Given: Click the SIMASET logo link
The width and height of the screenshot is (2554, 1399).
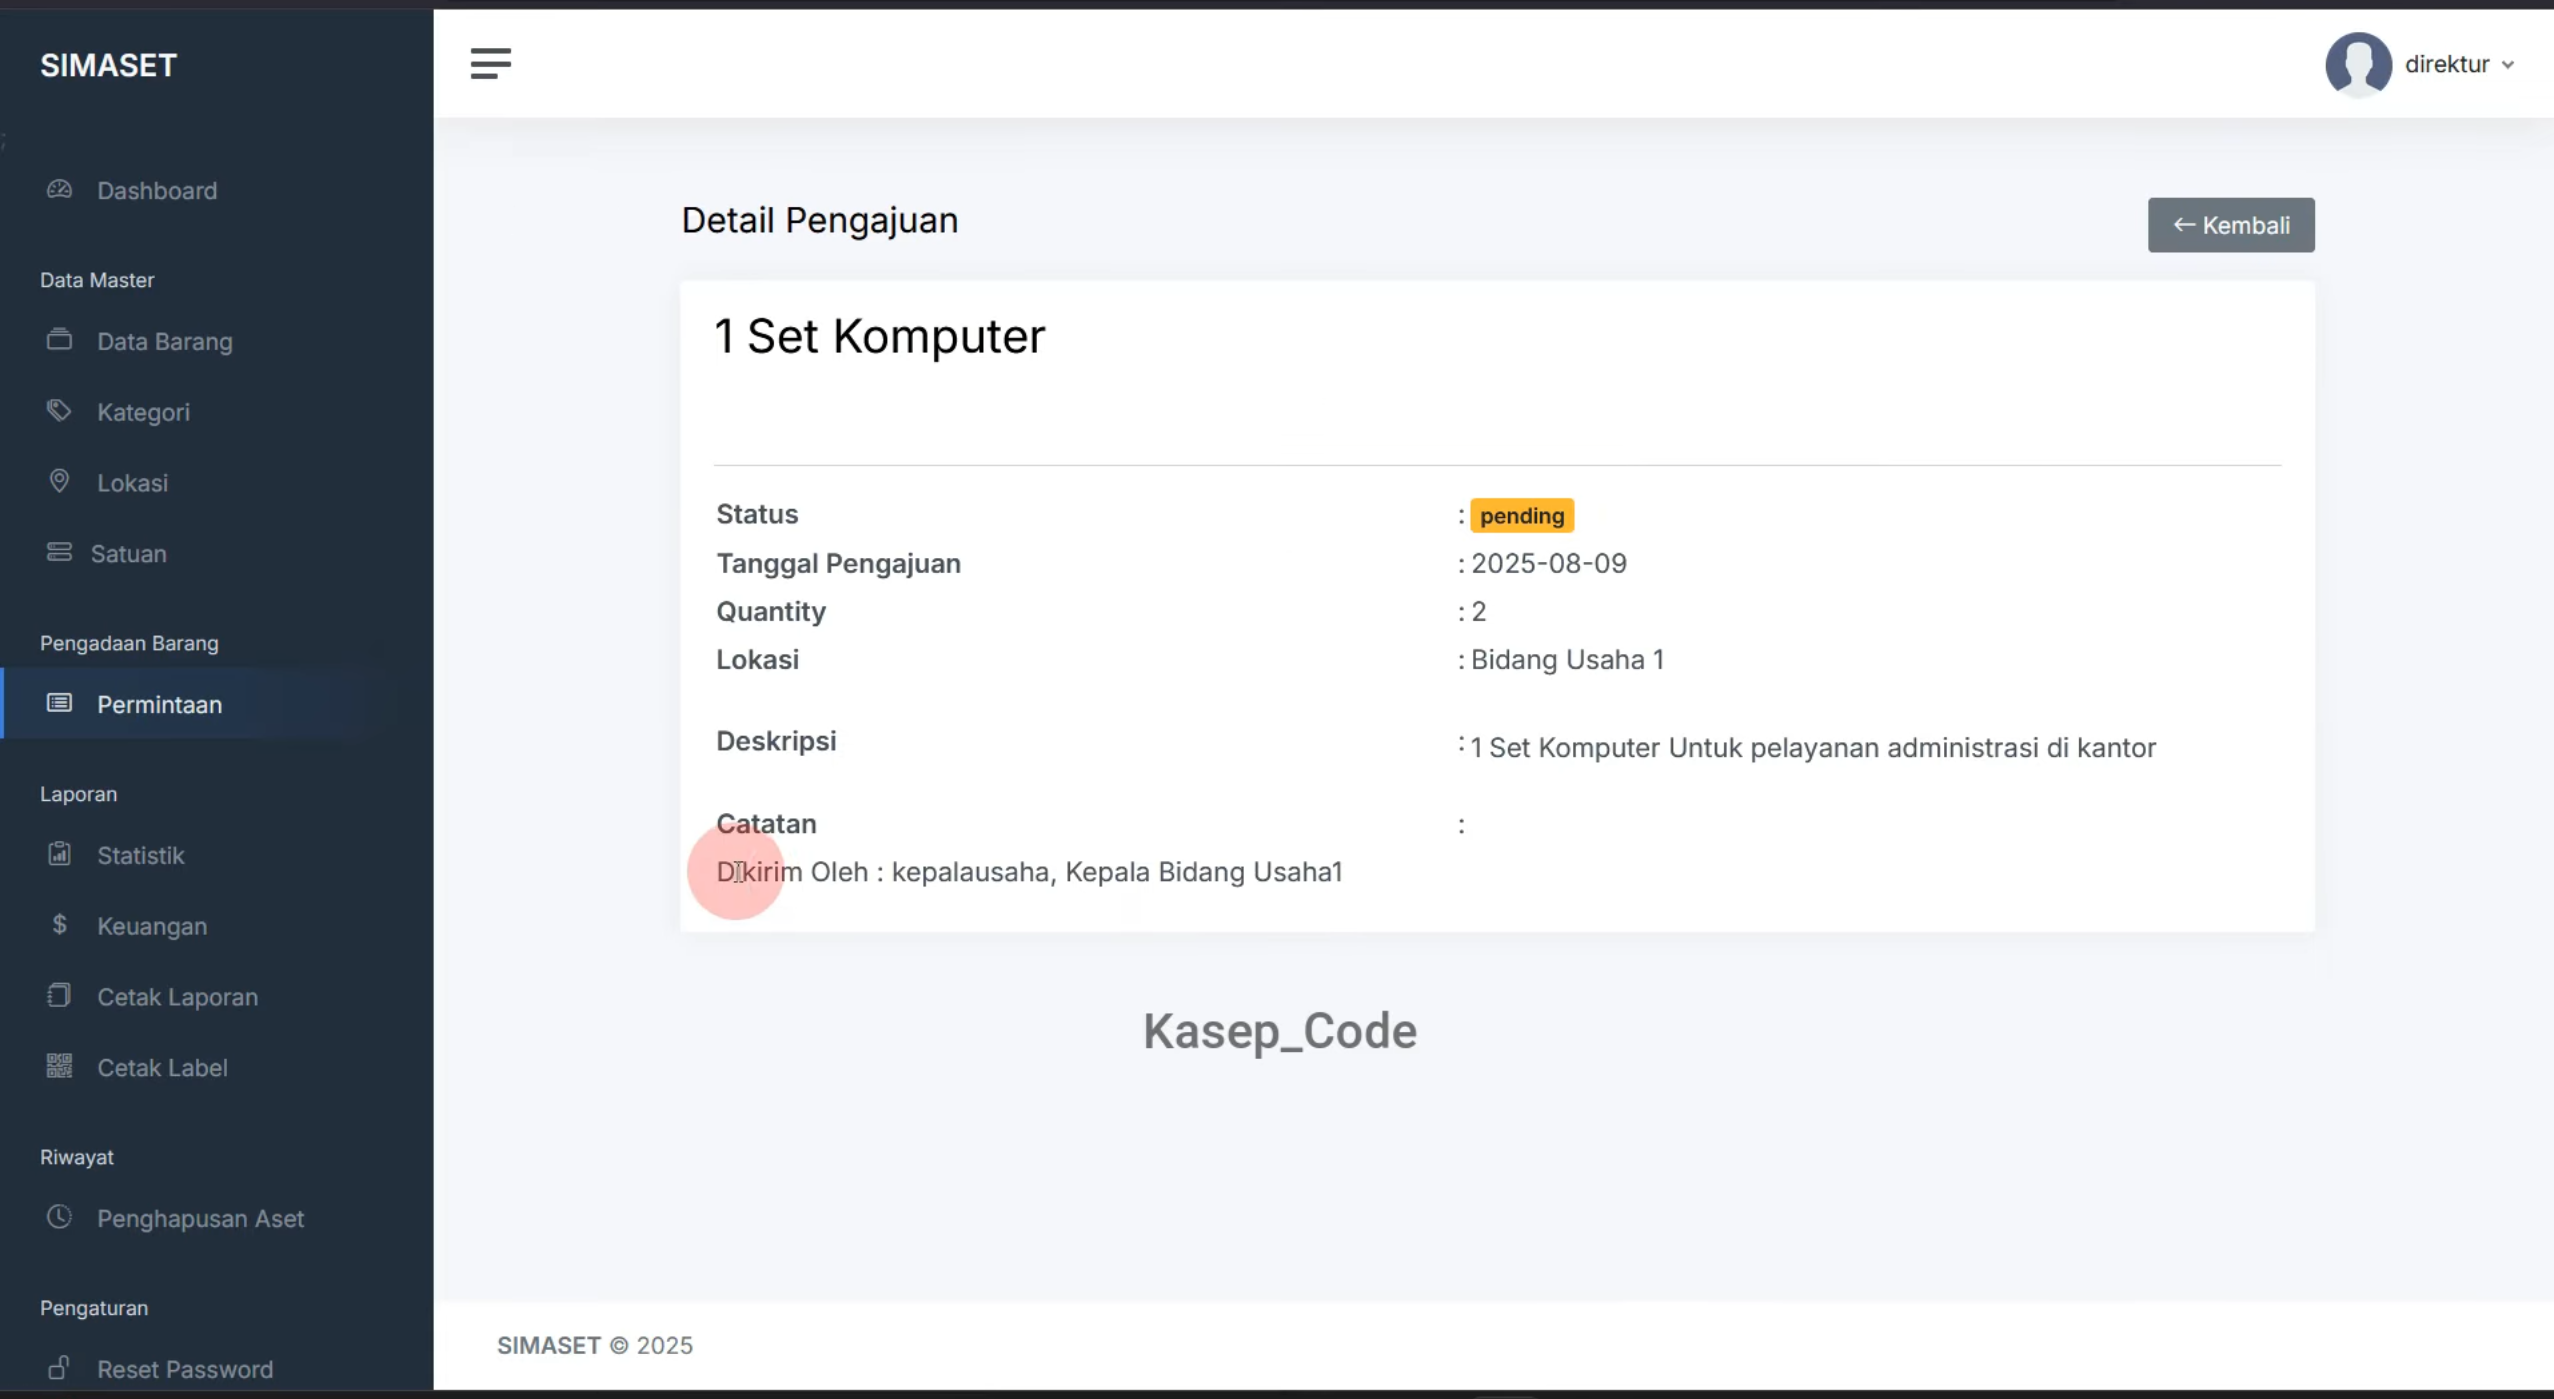Looking at the screenshot, I should tap(108, 65).
